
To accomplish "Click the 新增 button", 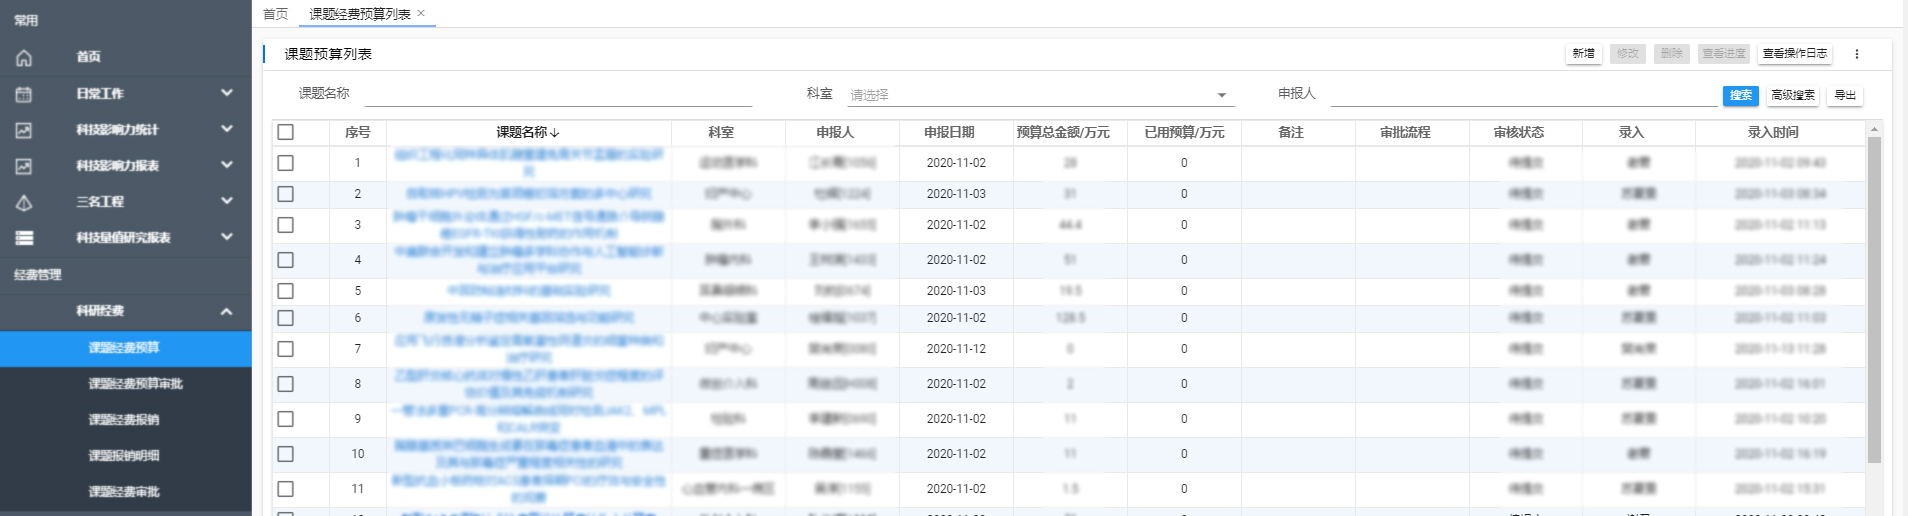I will pos(1583,54).
